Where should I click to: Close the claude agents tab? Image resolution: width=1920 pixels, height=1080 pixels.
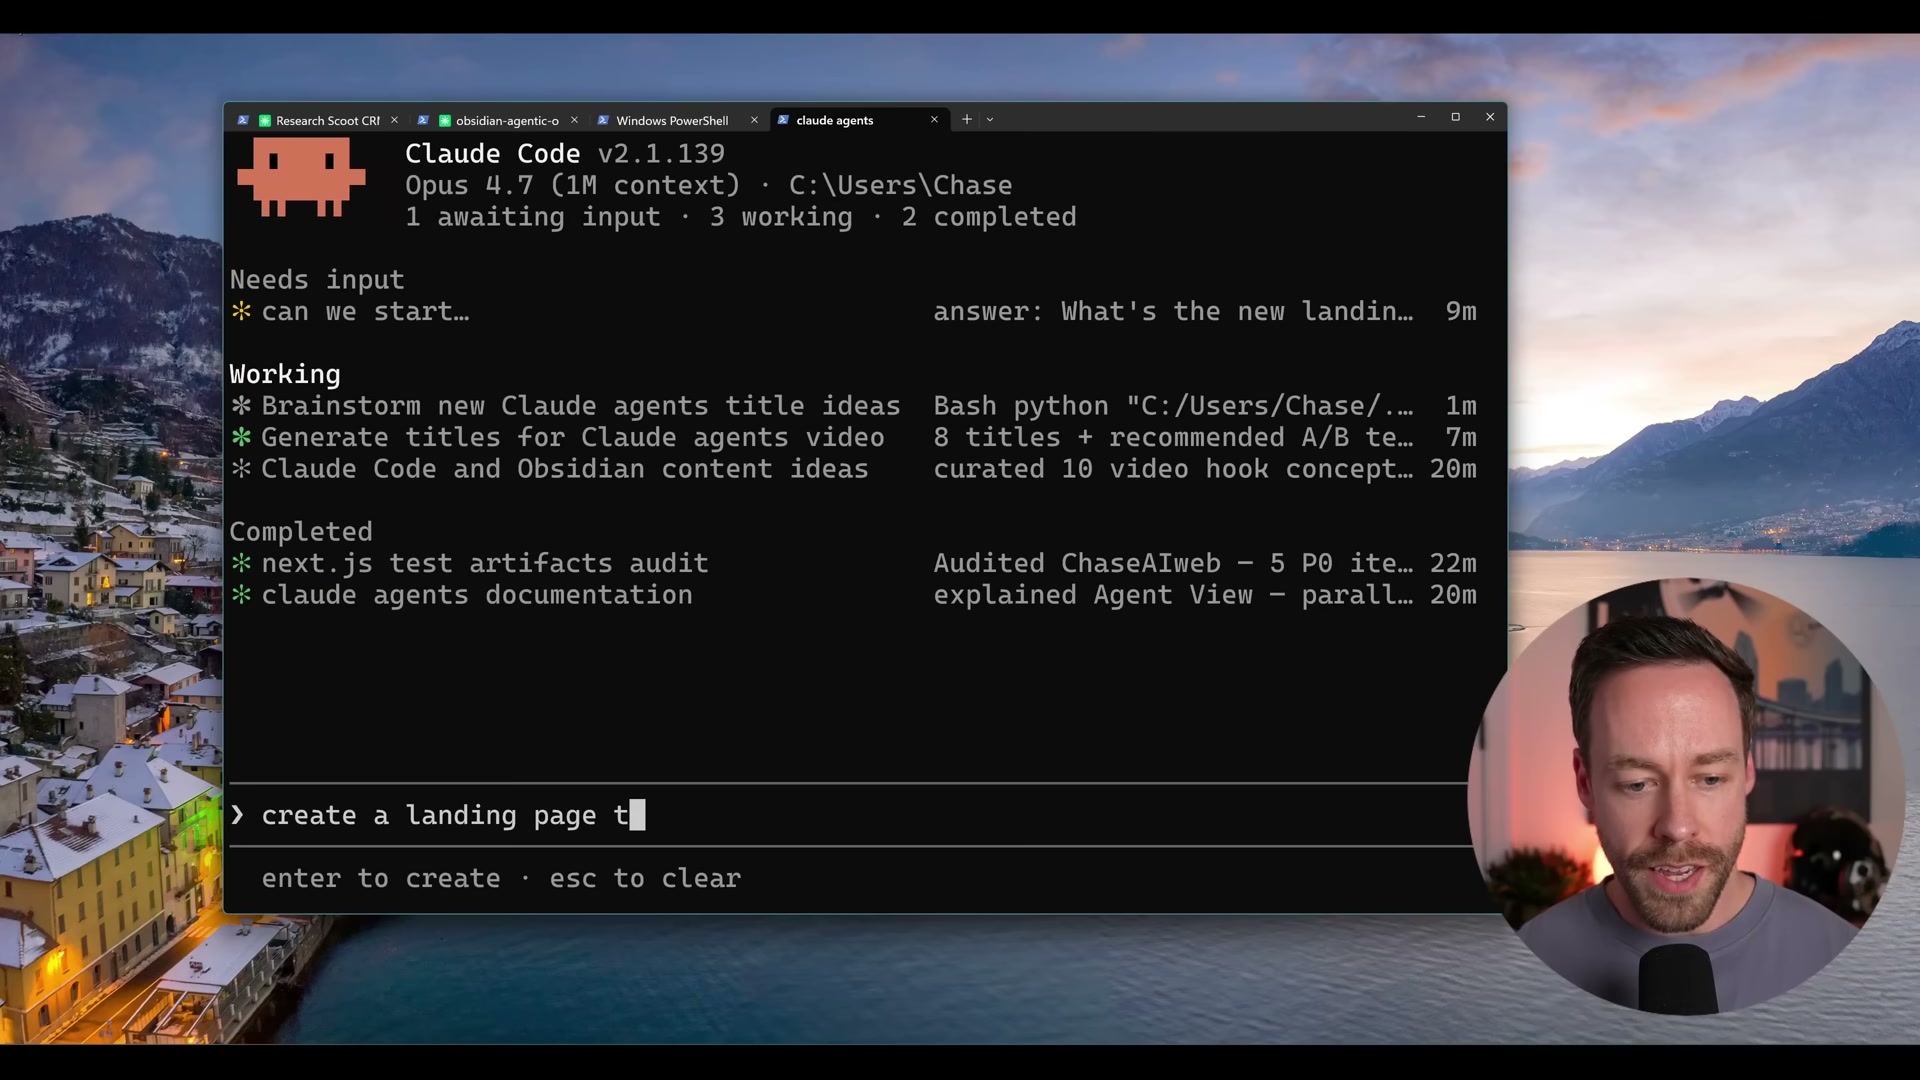[x=934, y=120]
